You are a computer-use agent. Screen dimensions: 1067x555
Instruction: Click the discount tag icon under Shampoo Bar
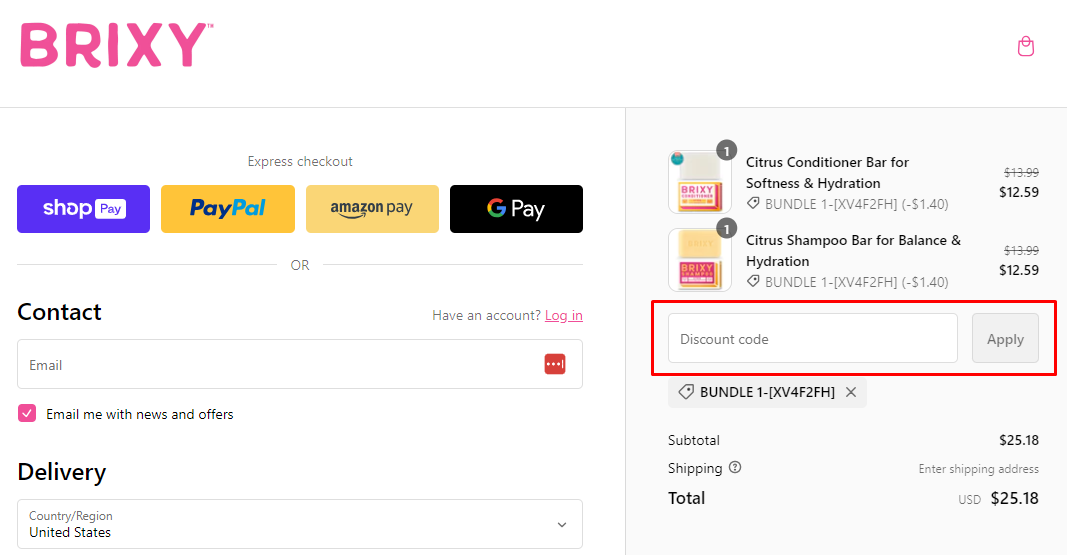pos(753,281)
